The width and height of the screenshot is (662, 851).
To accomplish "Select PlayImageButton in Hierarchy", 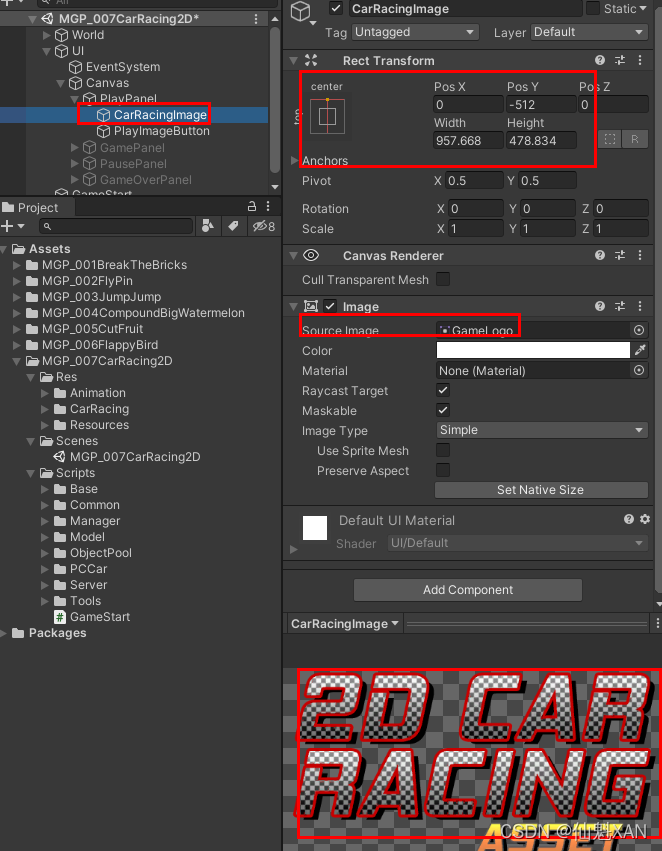I will (161, 131).
